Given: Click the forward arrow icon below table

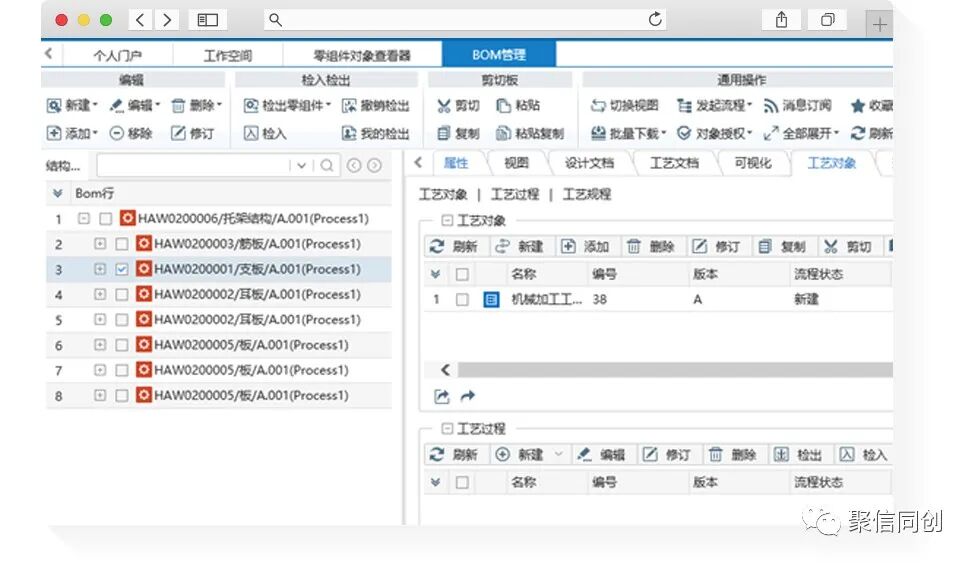Looking at the screenshot, I should 468,395.
